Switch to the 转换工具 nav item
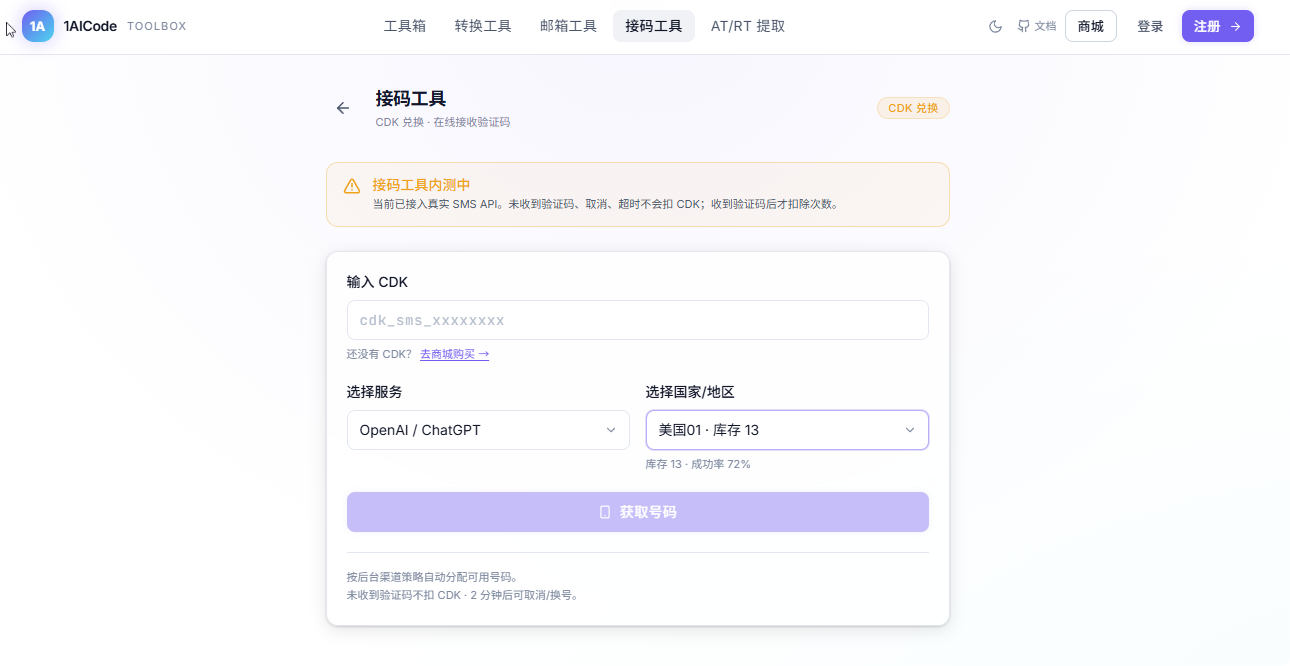 point(483,26)
